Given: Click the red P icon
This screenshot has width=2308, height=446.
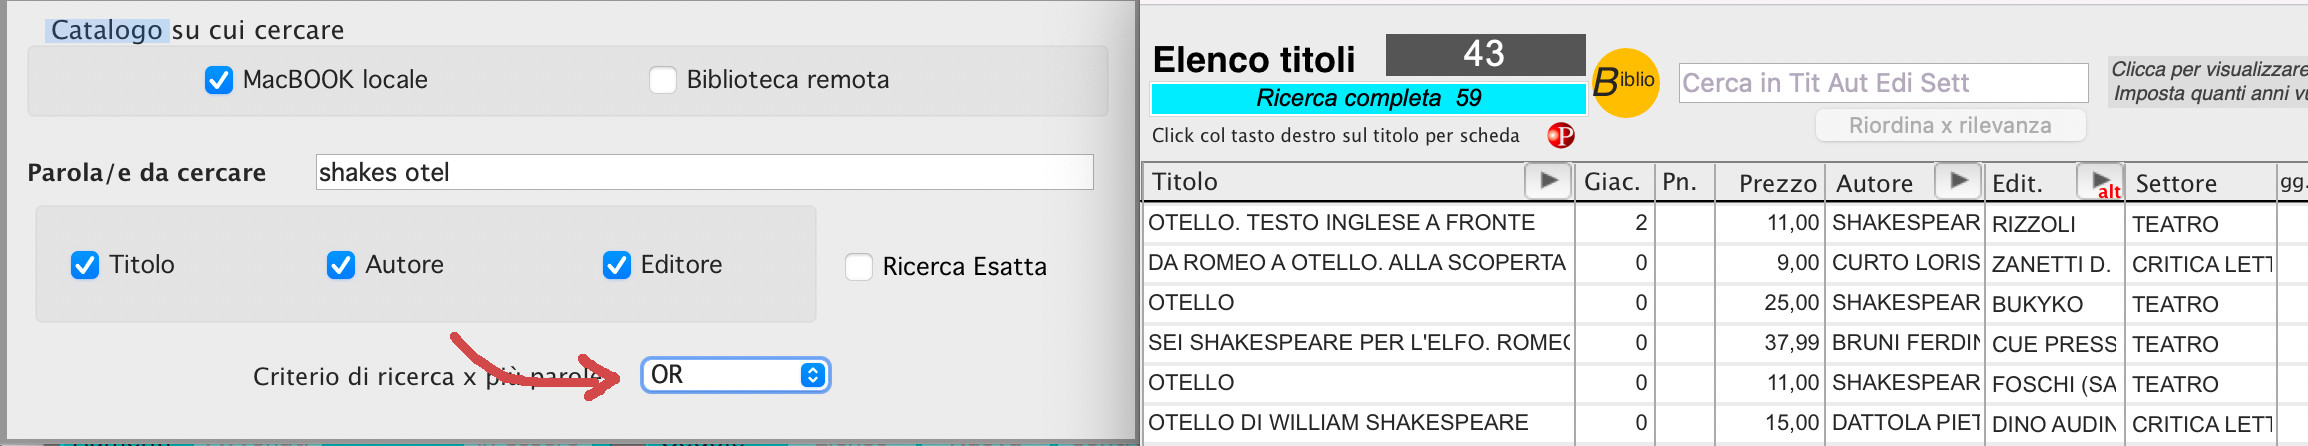Looking at the screenshot, I should coord(1561,135).
